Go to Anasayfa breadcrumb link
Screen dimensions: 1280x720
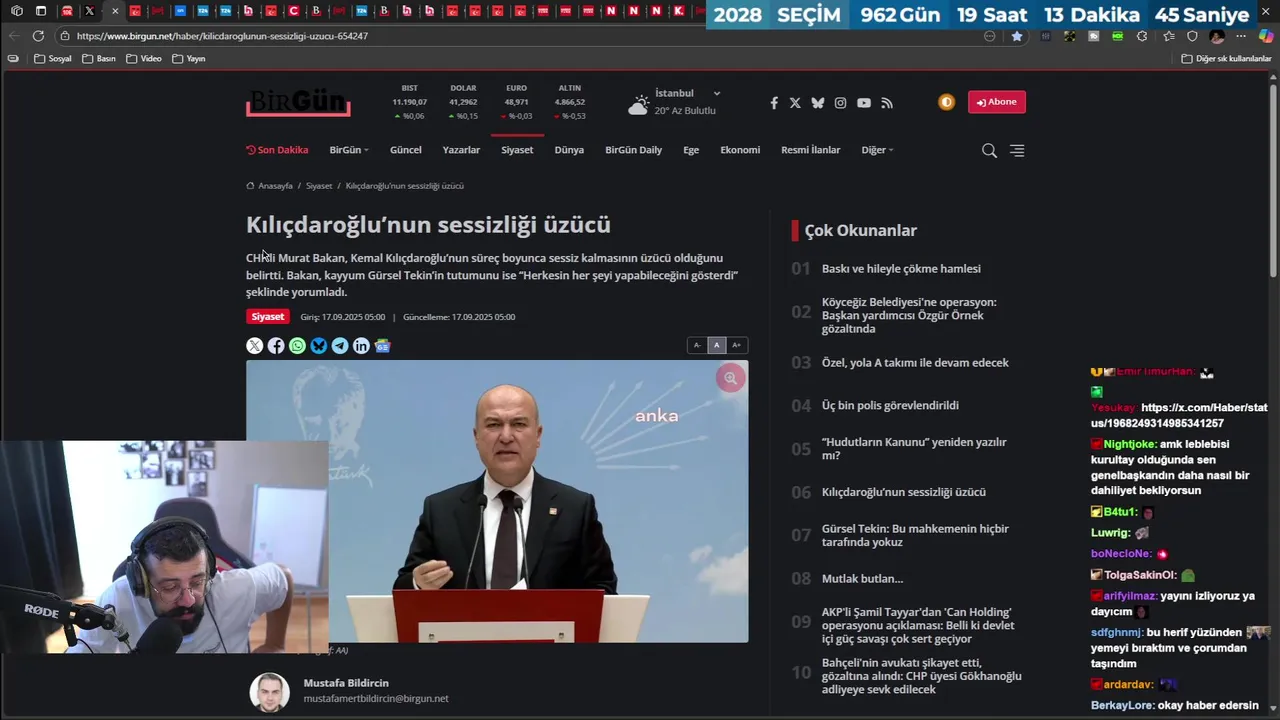269,186
